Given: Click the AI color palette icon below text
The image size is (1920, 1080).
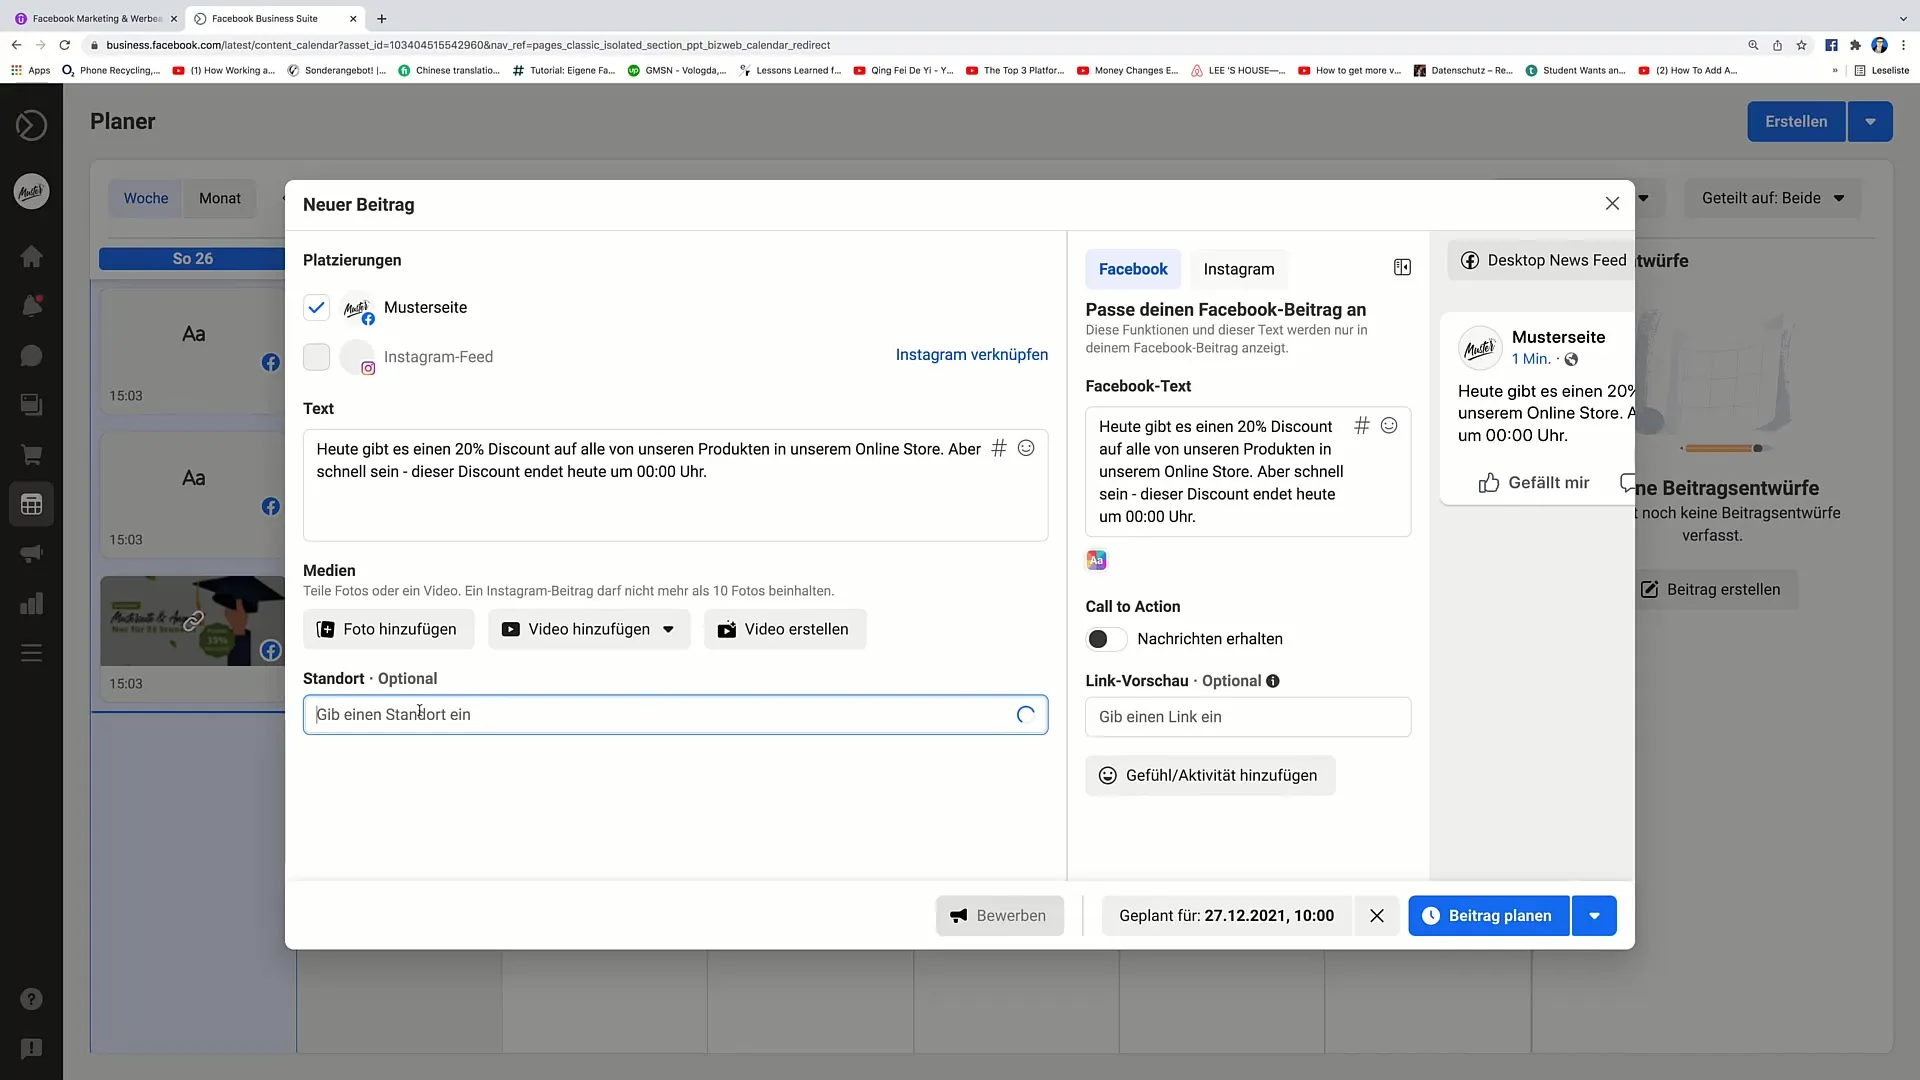Looking at the screenshot, I should click(x=1097, y=559).
